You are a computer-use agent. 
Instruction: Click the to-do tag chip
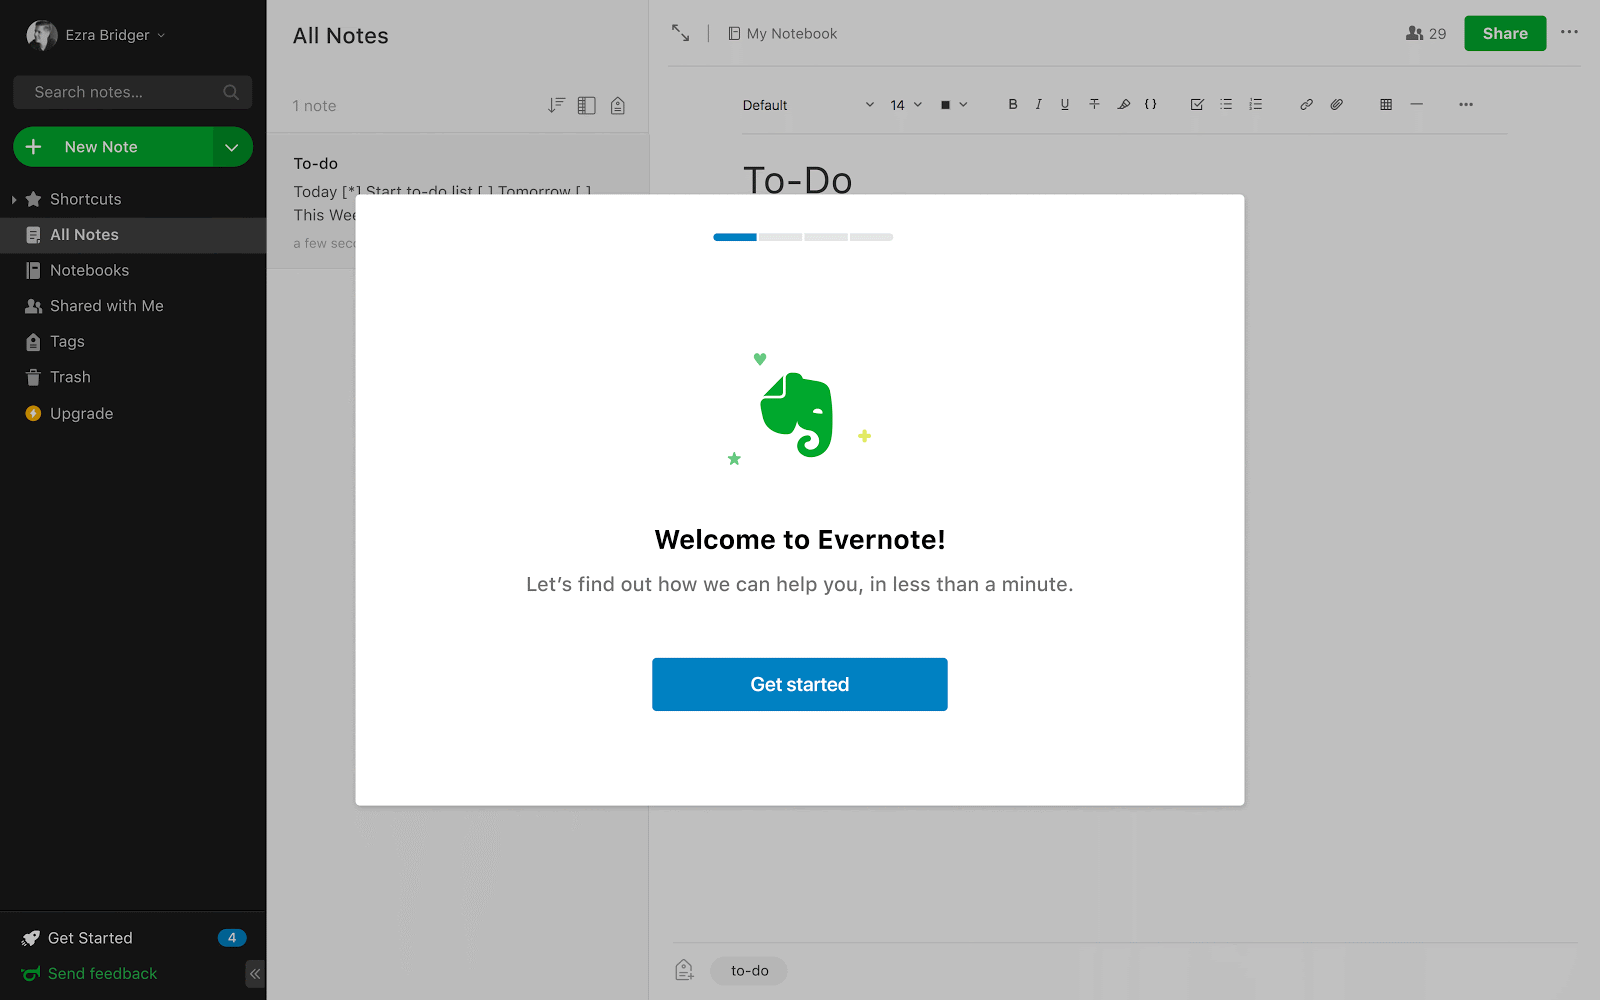pos(749,971)
